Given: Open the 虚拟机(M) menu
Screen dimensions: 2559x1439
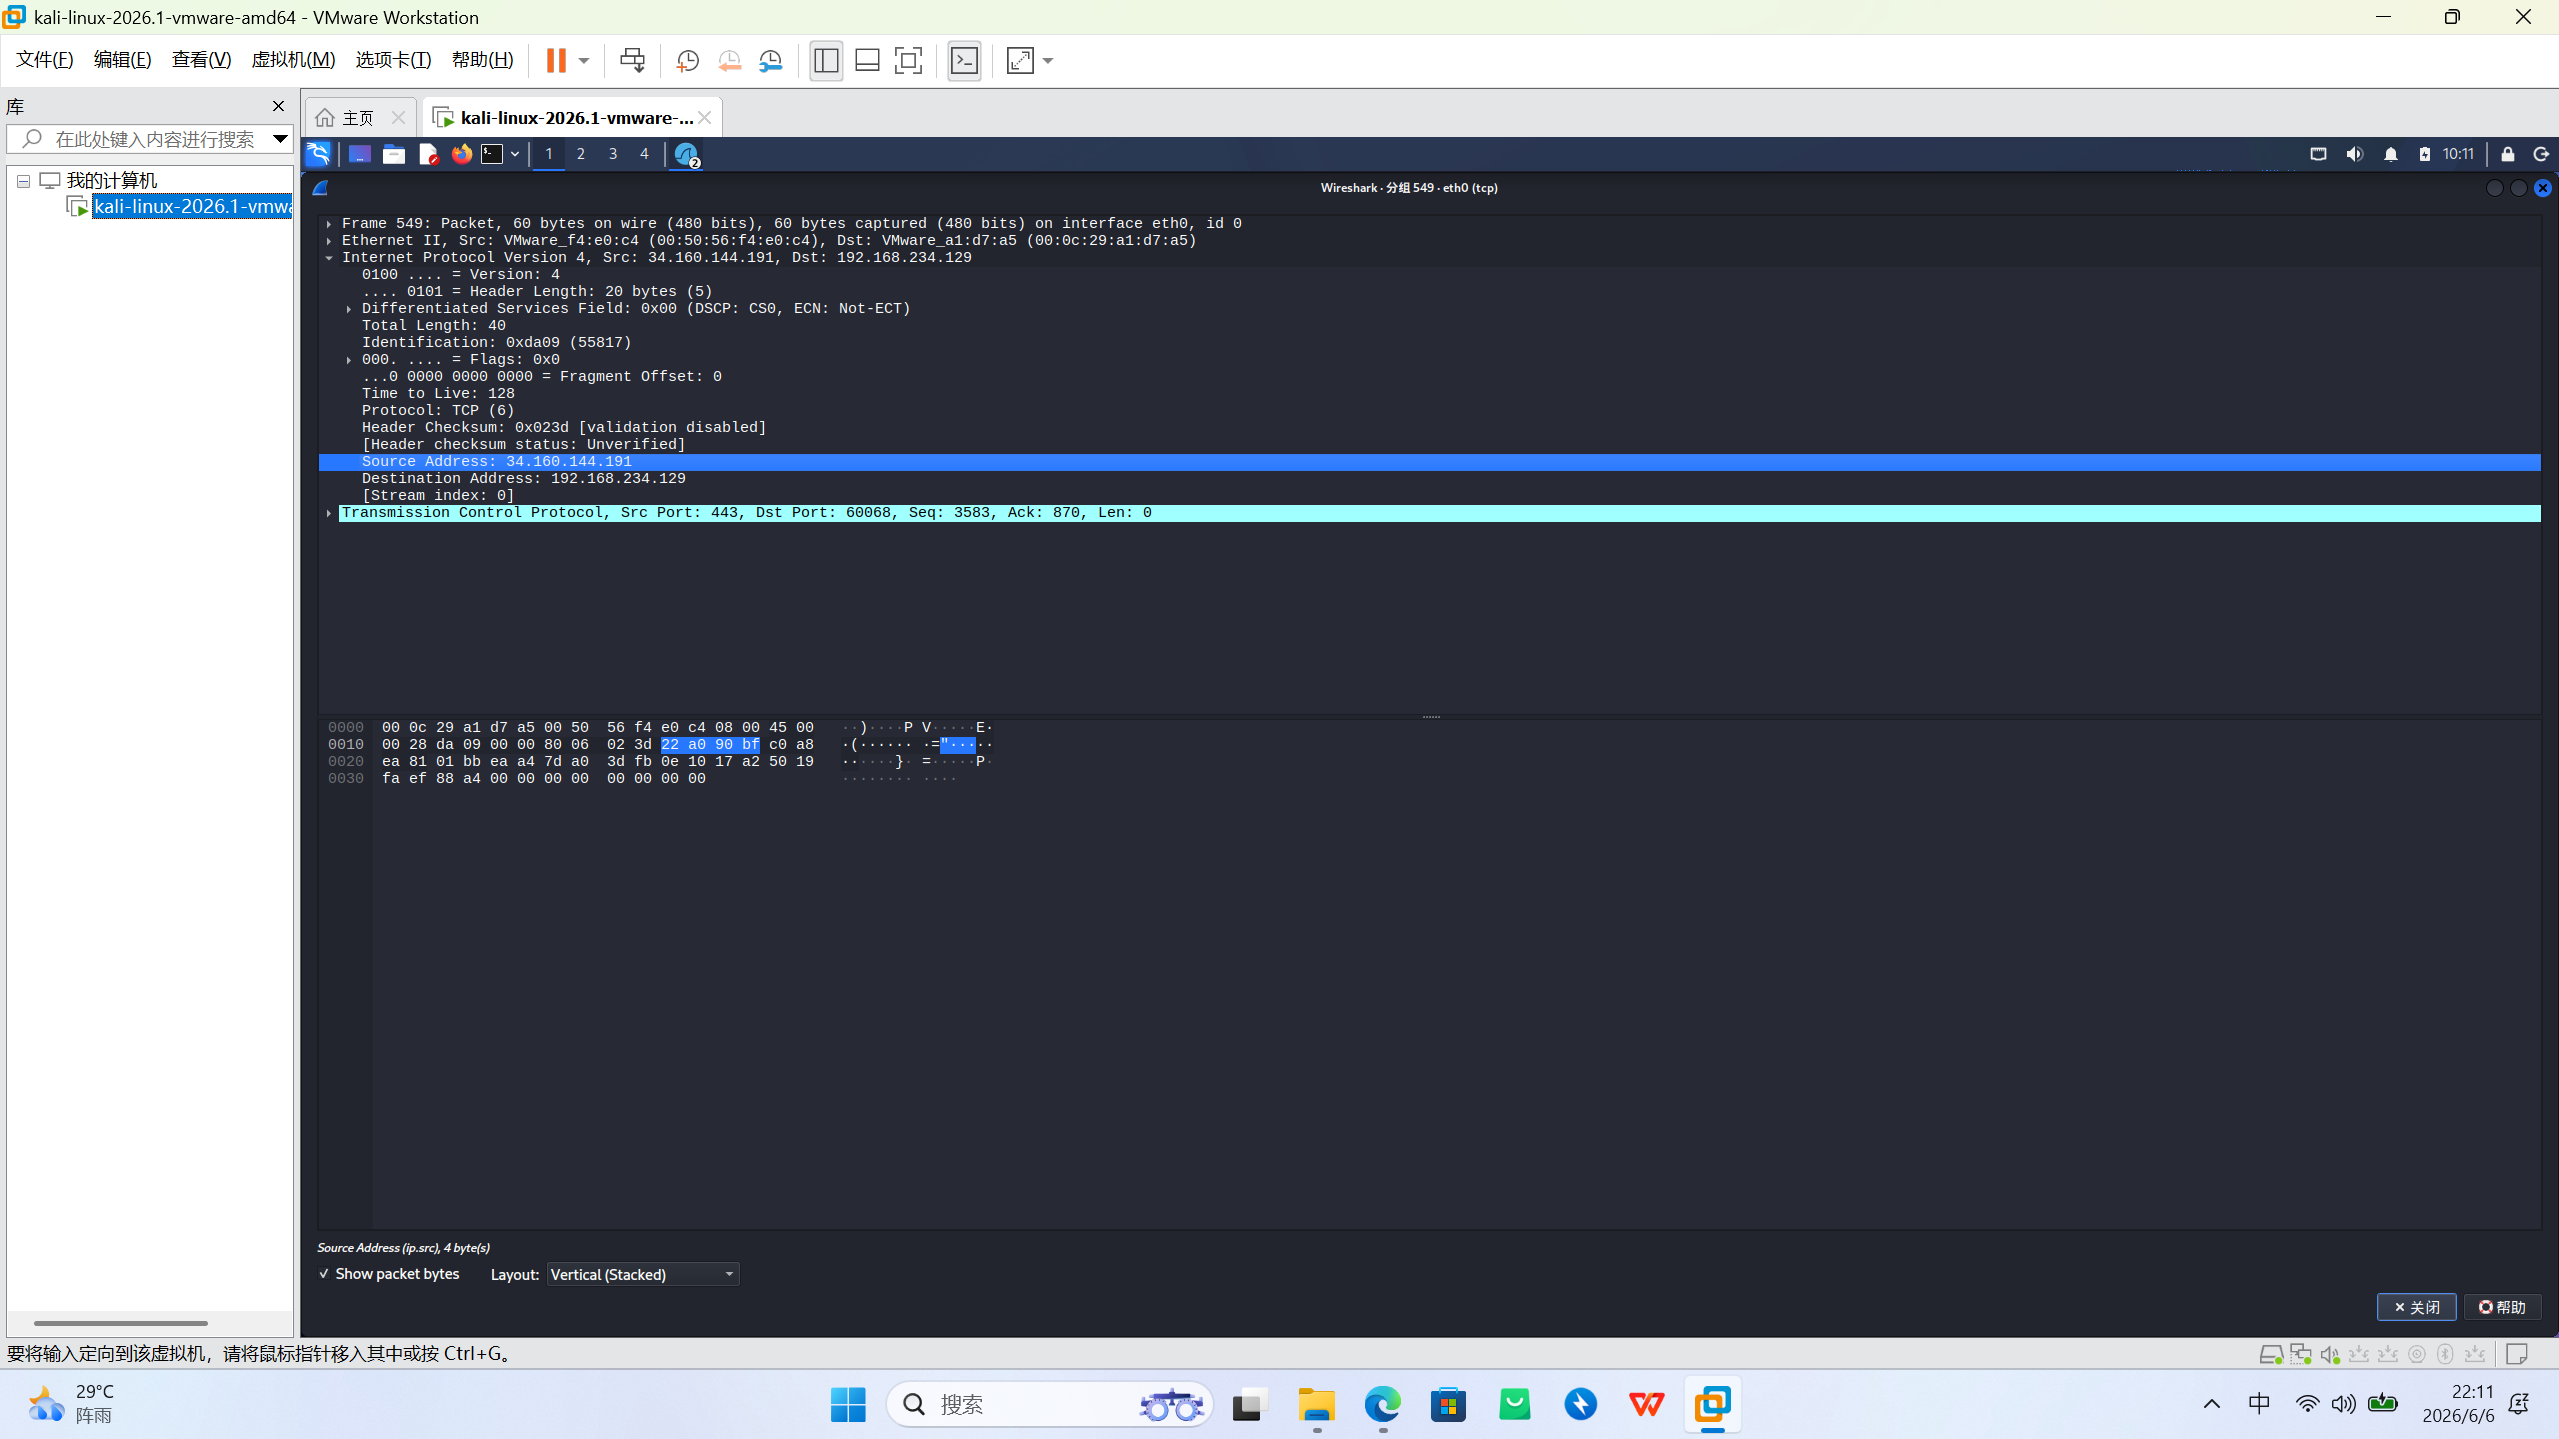Looking at the screenshot, I should pyautogui.click(x=293, y=60).
